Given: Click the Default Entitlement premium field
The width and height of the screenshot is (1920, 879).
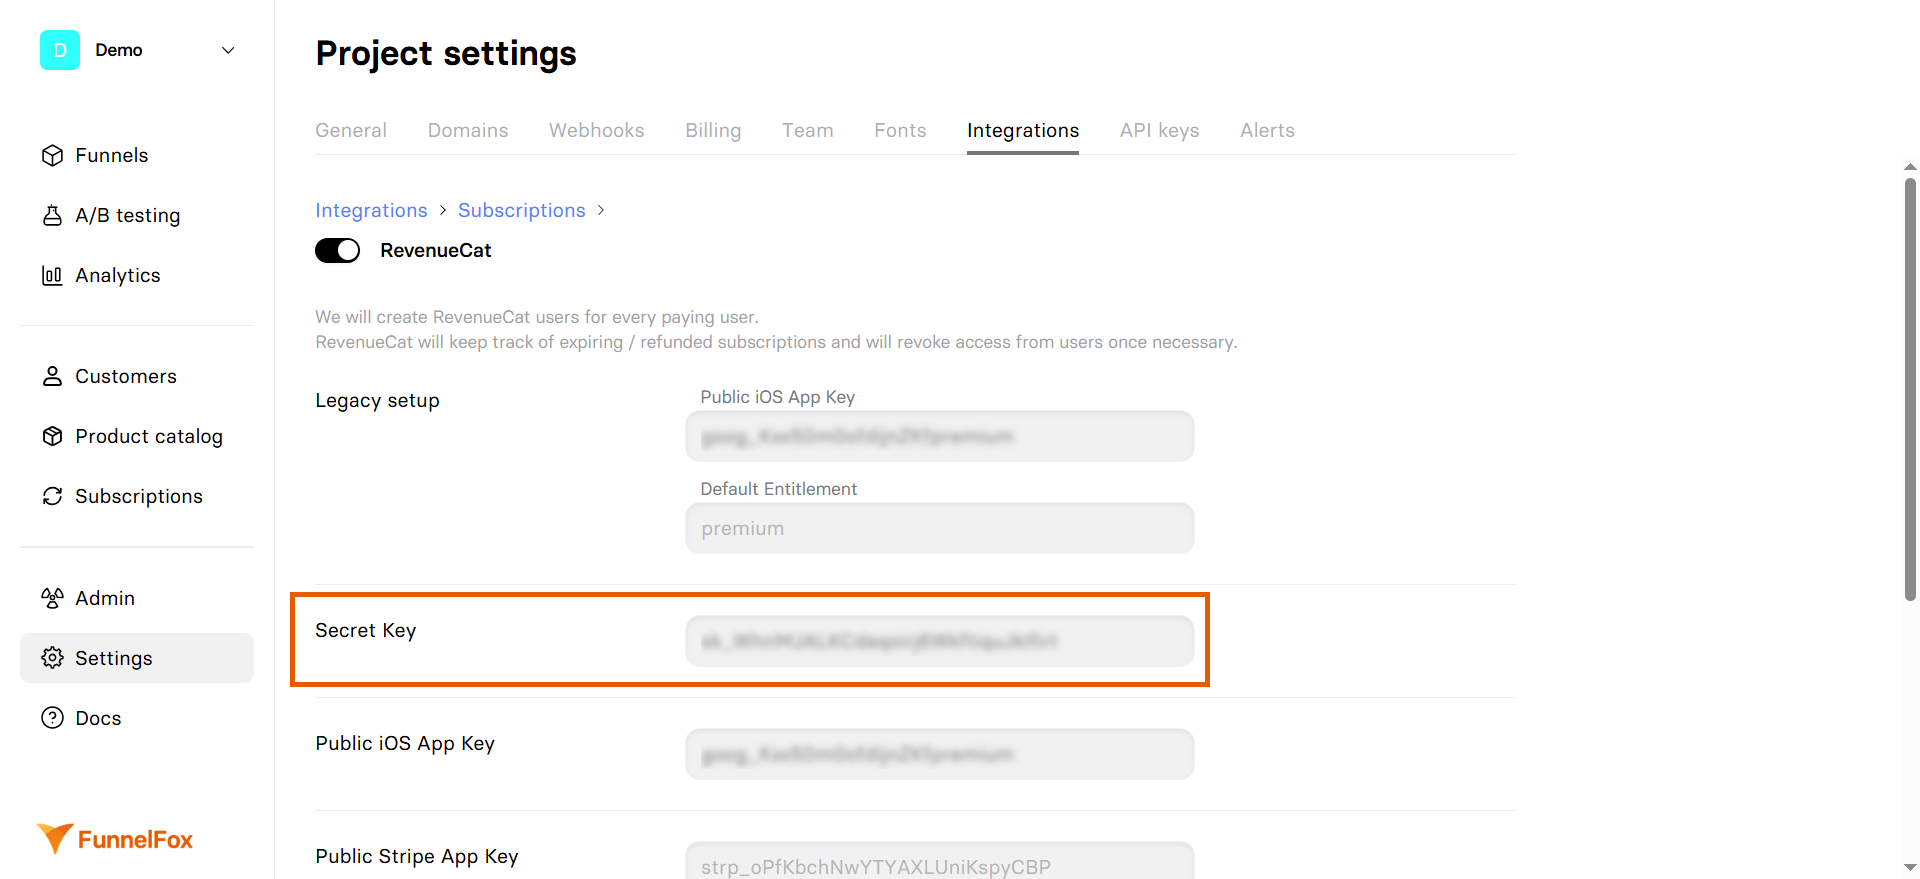Looking at the screenshot, I should click(x=940, y=528).
